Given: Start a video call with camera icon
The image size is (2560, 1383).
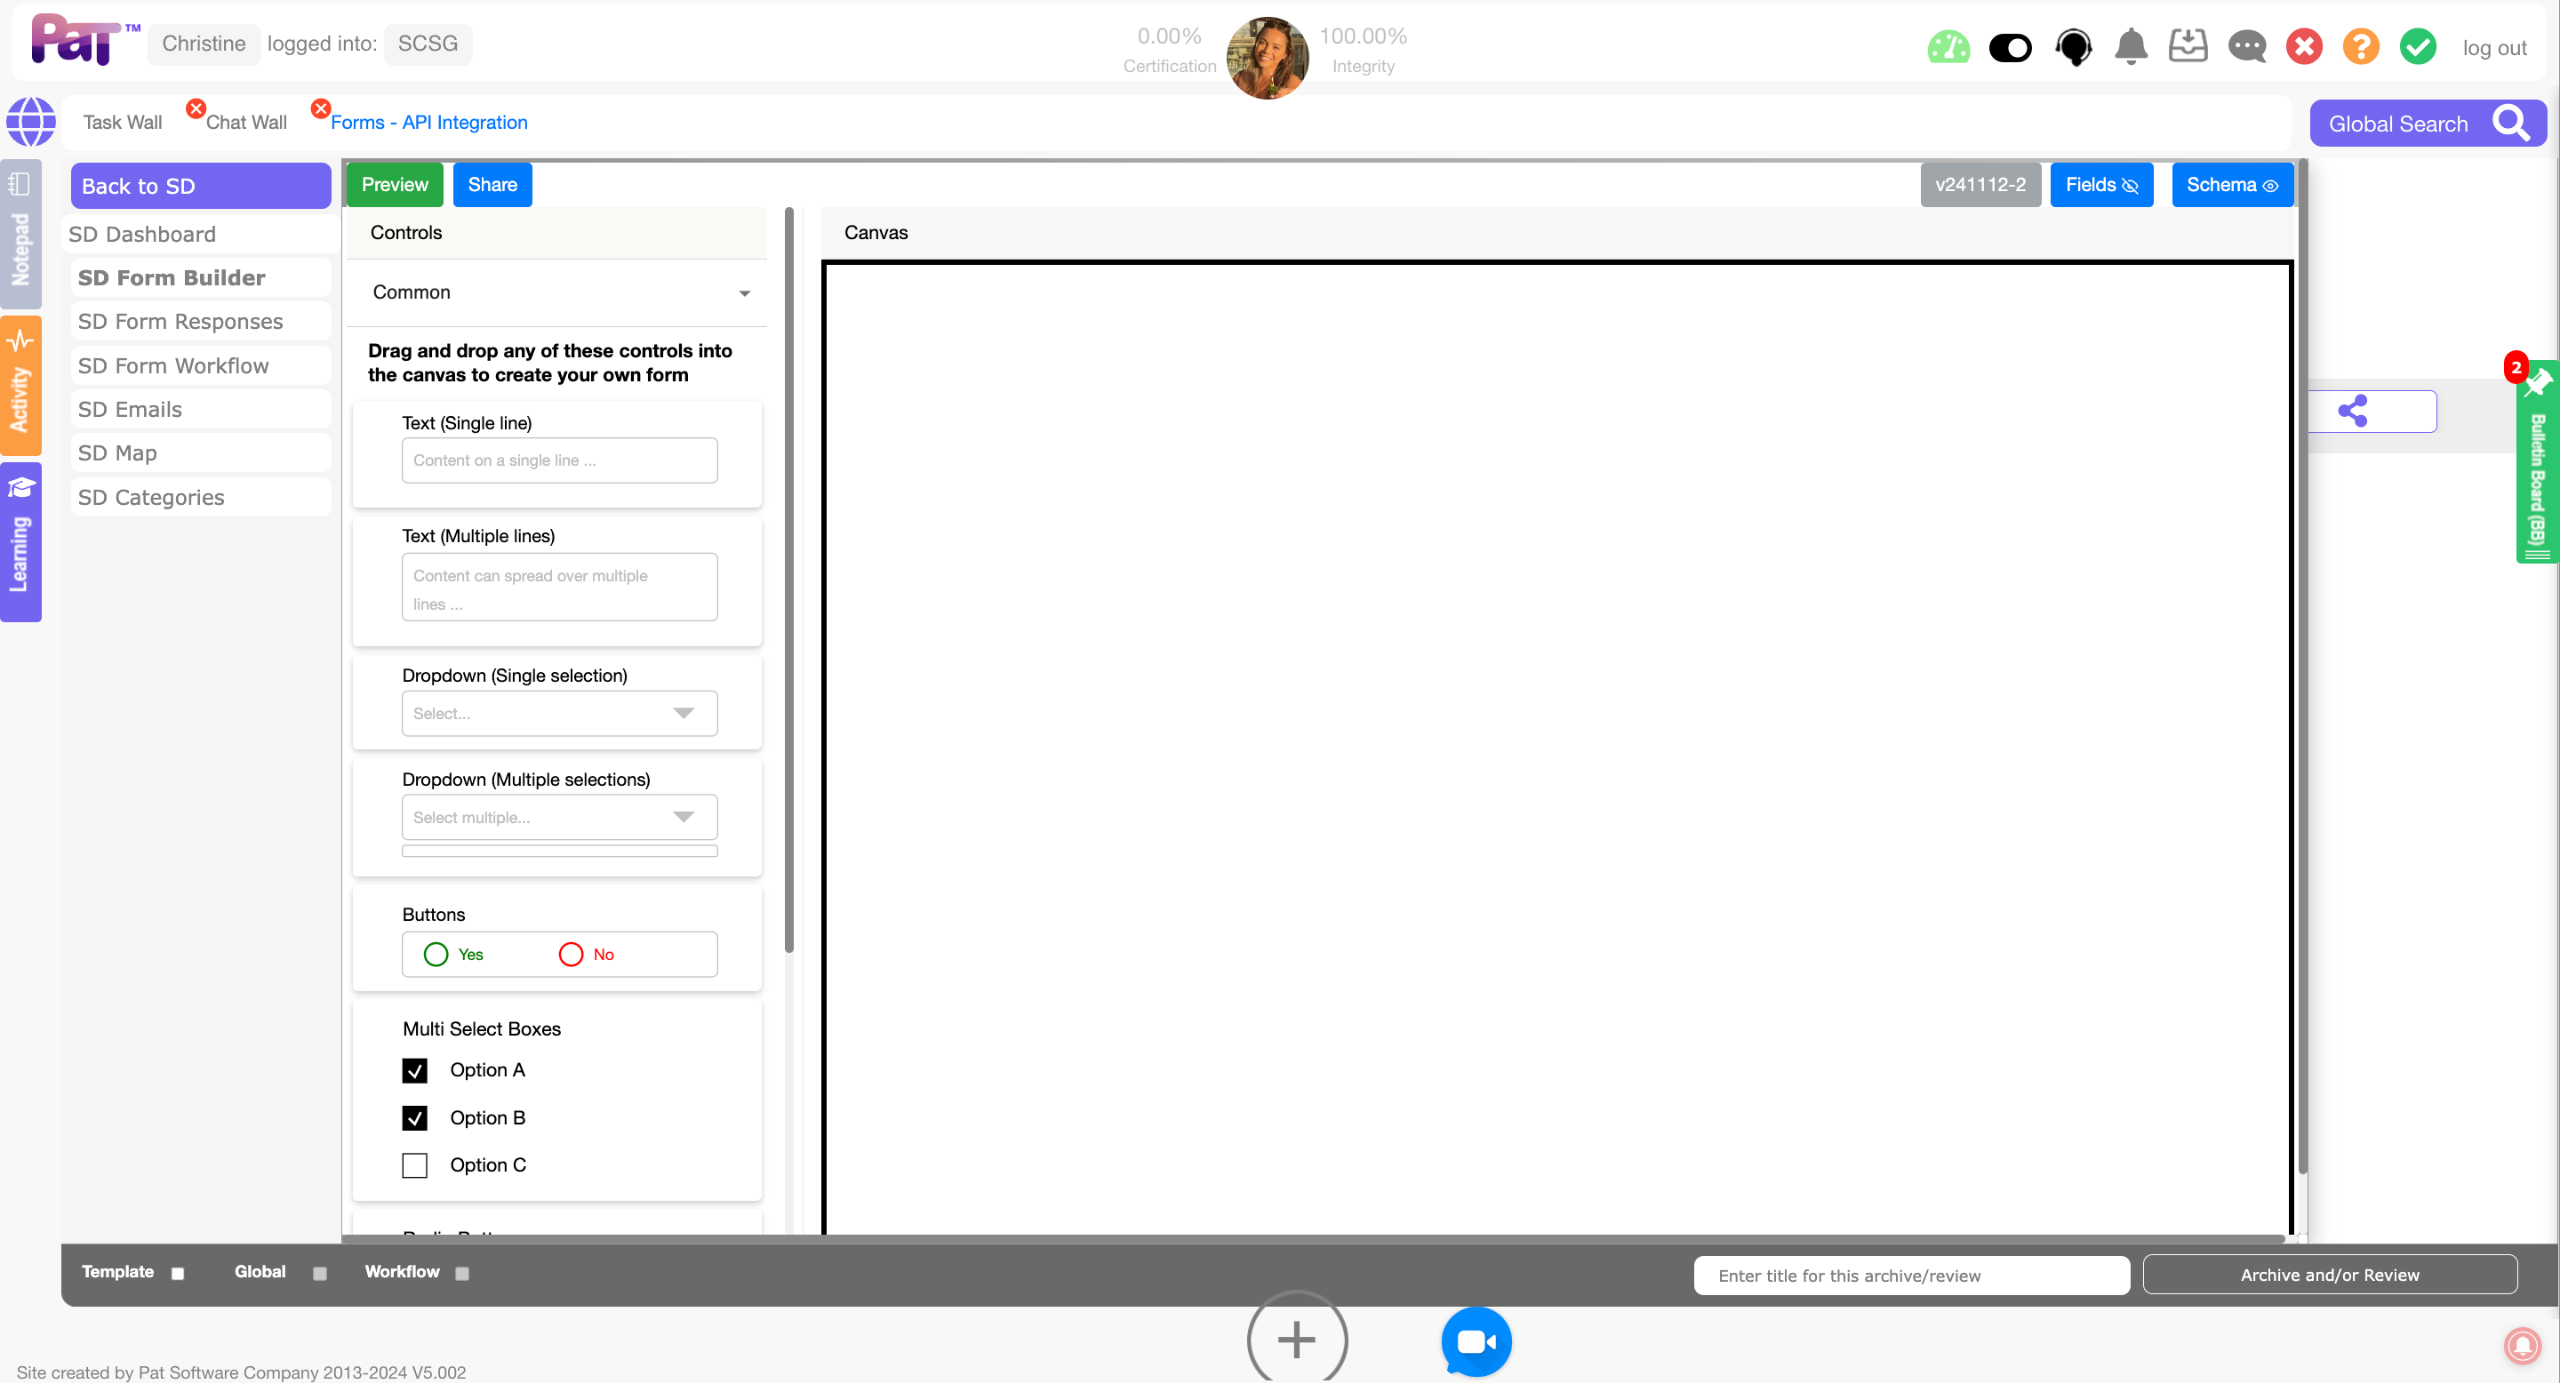Looking at the screenshot, I should click(x=1476, y=1341).
